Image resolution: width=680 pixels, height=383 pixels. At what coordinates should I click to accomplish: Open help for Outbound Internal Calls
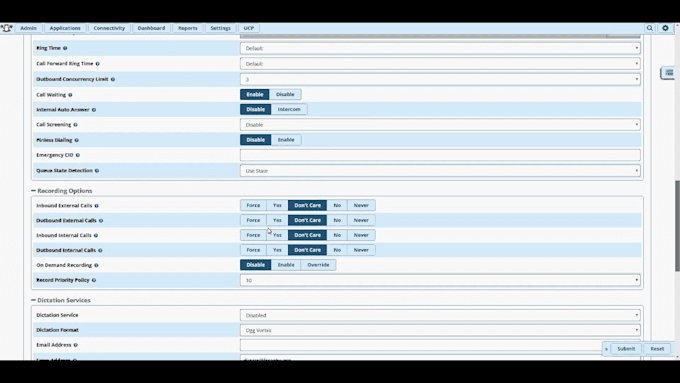point(100,250)
